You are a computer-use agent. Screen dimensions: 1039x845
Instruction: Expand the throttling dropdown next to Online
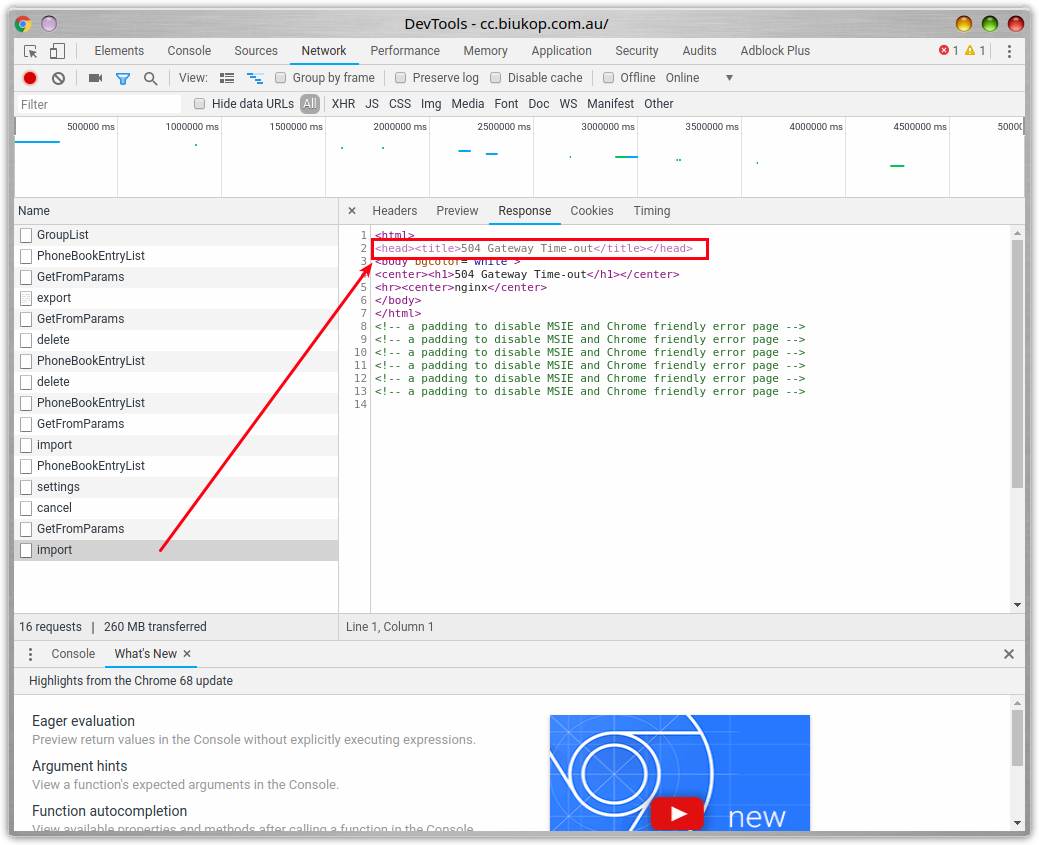click(x=729, y=78)
